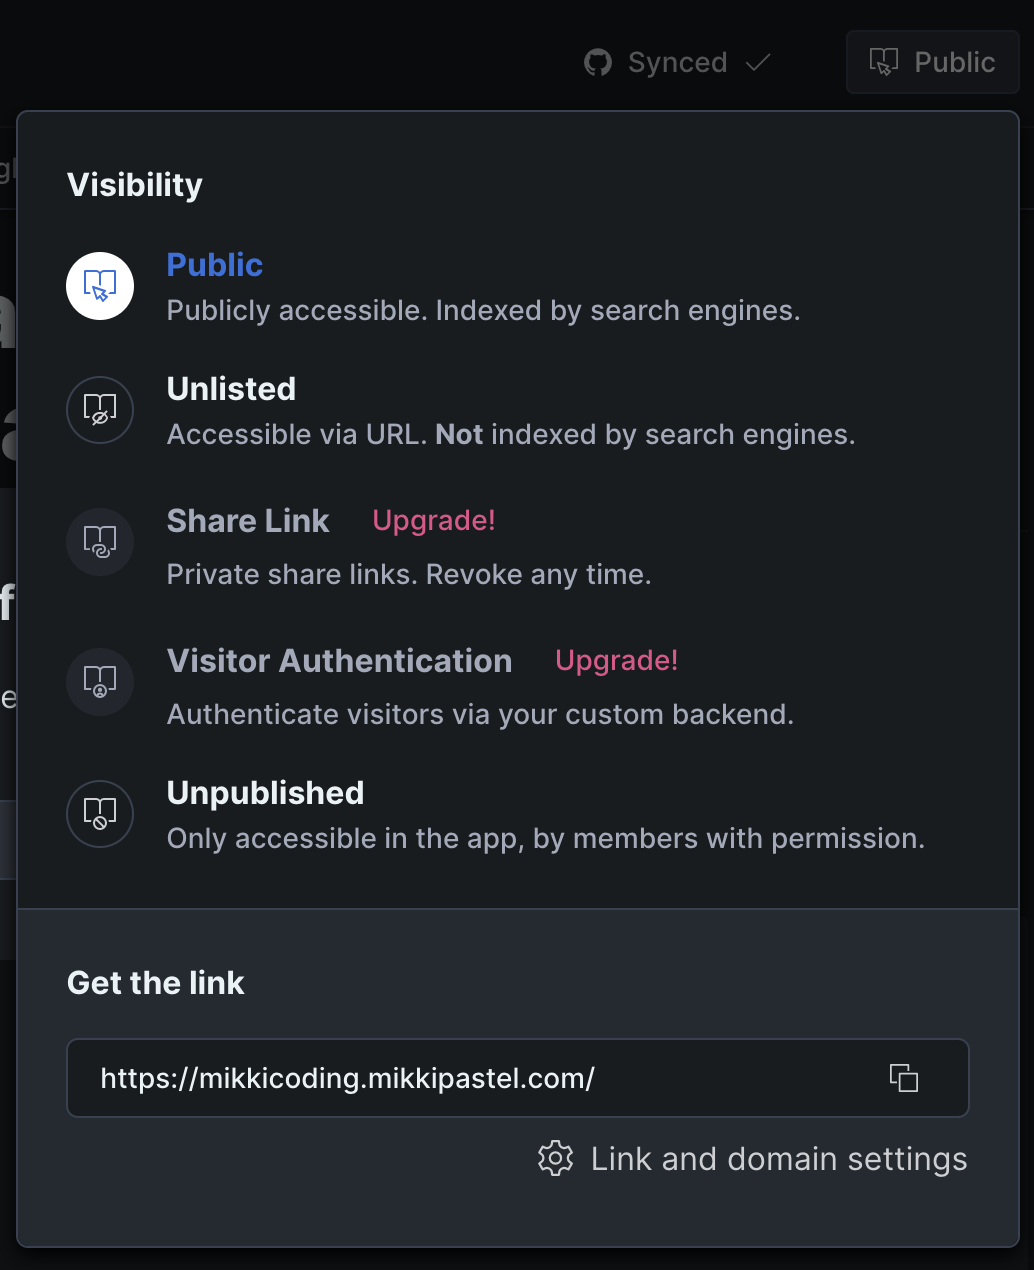Click the Synced status text
Screen dimensions: 1034x1270
677,63
